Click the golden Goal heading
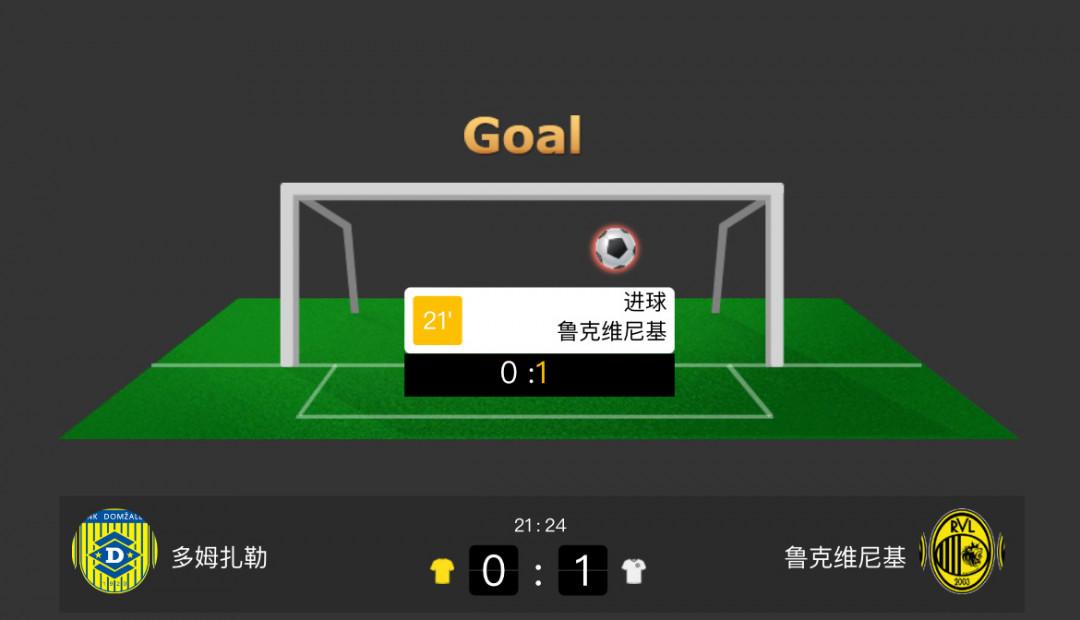This screenshot has width=1080, height=620. 523,135
